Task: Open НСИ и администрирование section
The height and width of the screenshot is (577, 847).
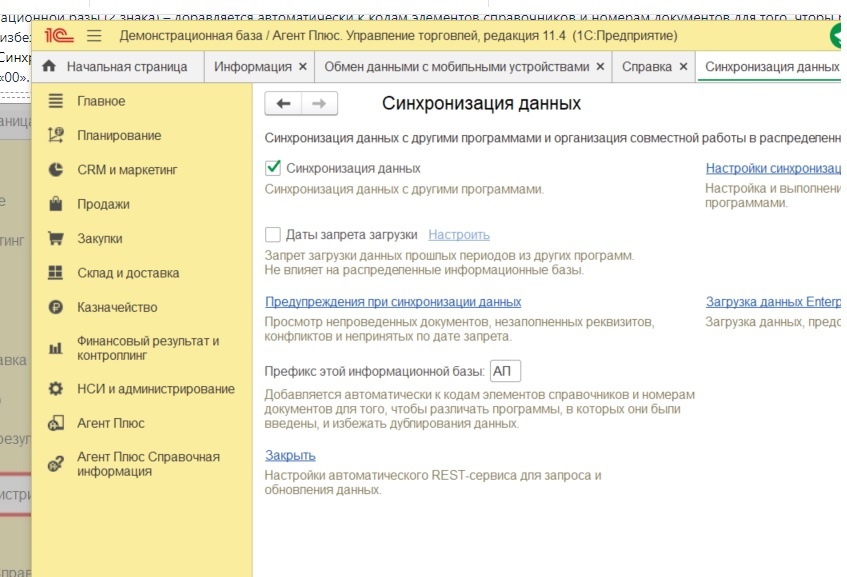Action: [156, 388]
